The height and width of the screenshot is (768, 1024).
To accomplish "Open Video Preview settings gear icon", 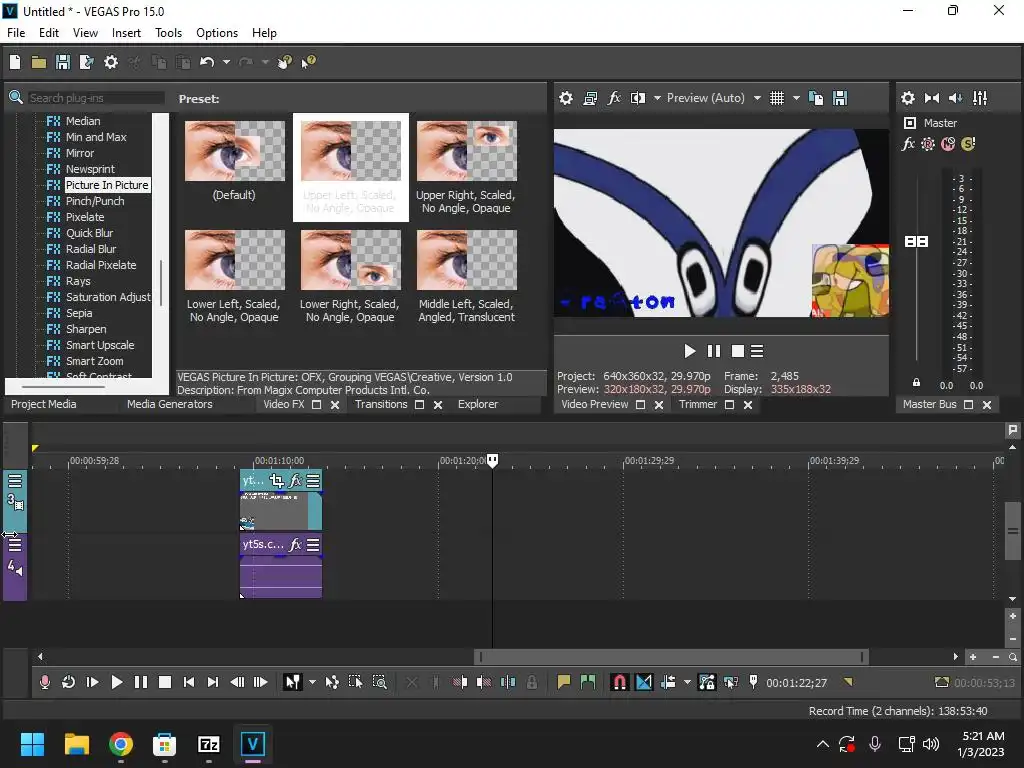I will (566, 98).
